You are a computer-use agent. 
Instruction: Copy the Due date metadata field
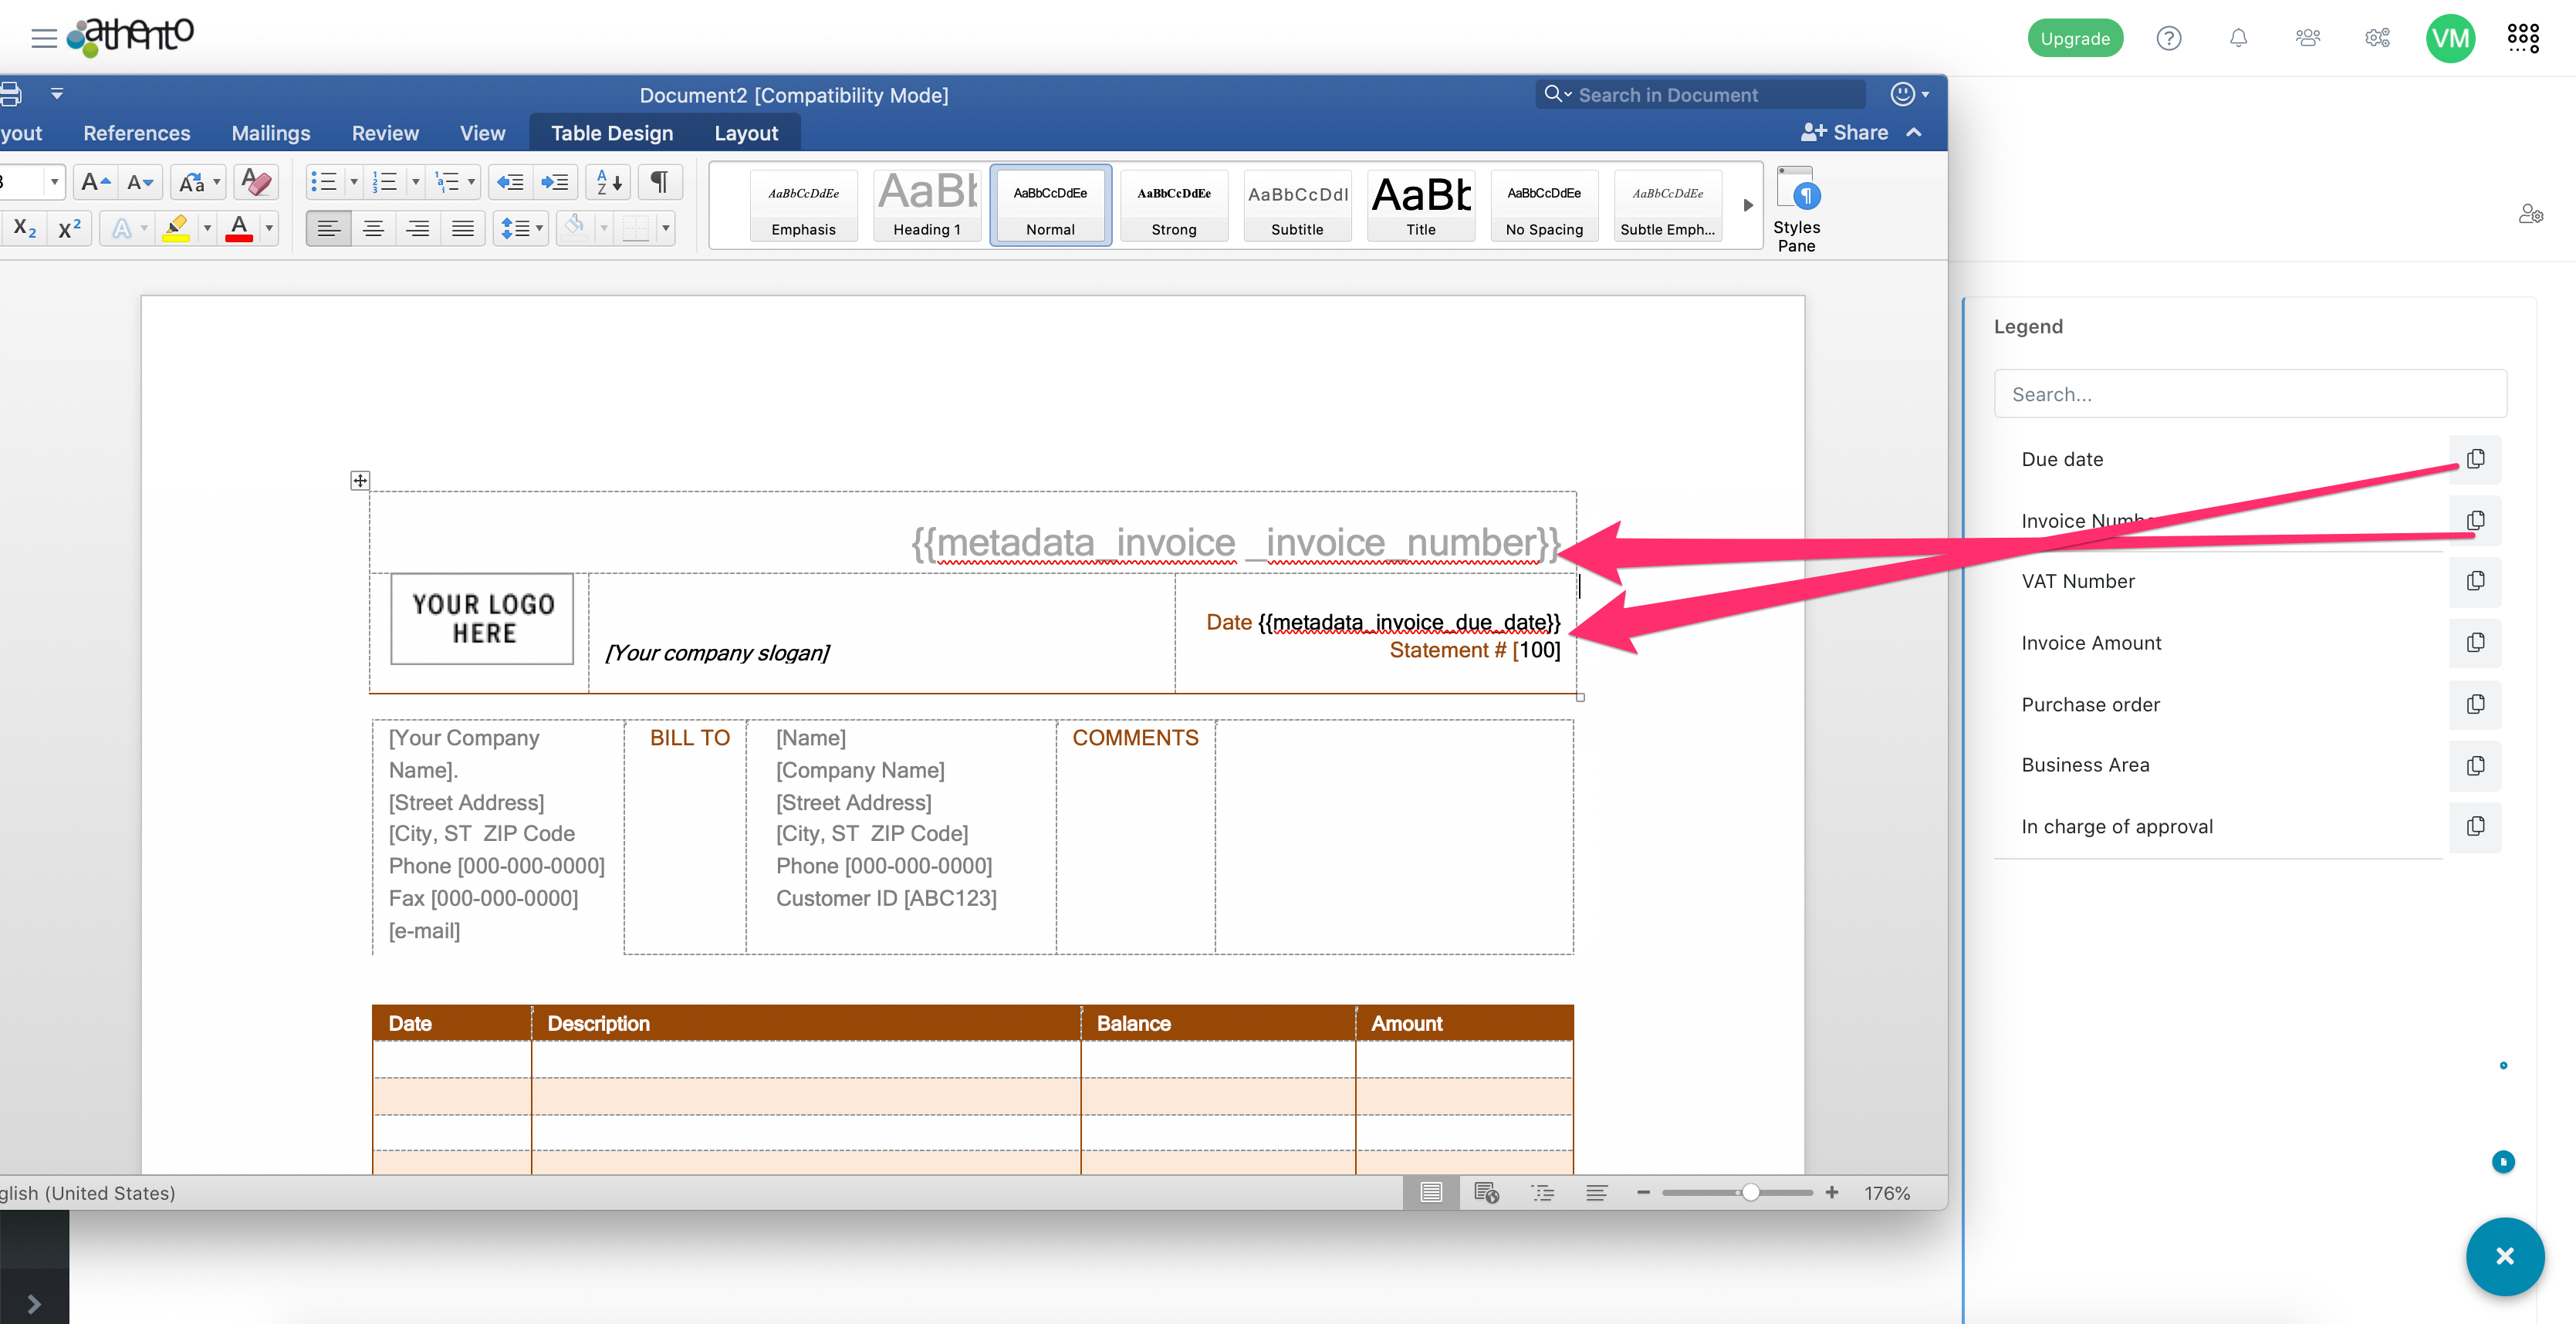(2476, 459)
